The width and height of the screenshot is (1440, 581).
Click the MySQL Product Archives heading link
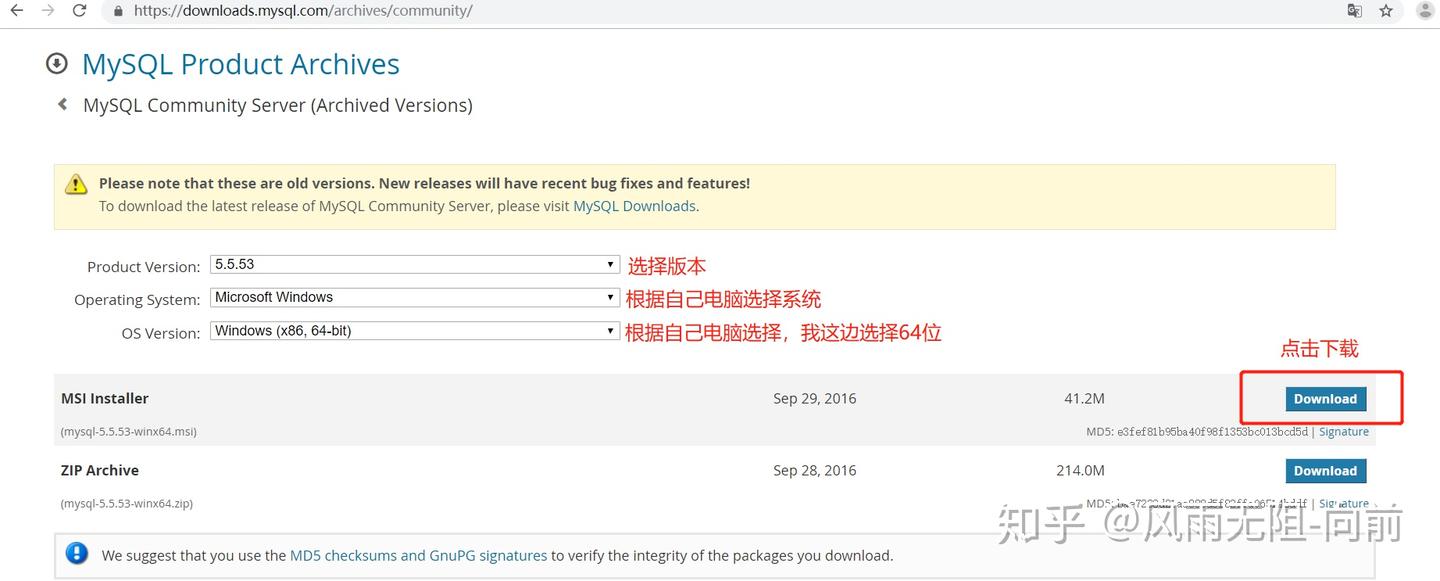tap(240, 63)
